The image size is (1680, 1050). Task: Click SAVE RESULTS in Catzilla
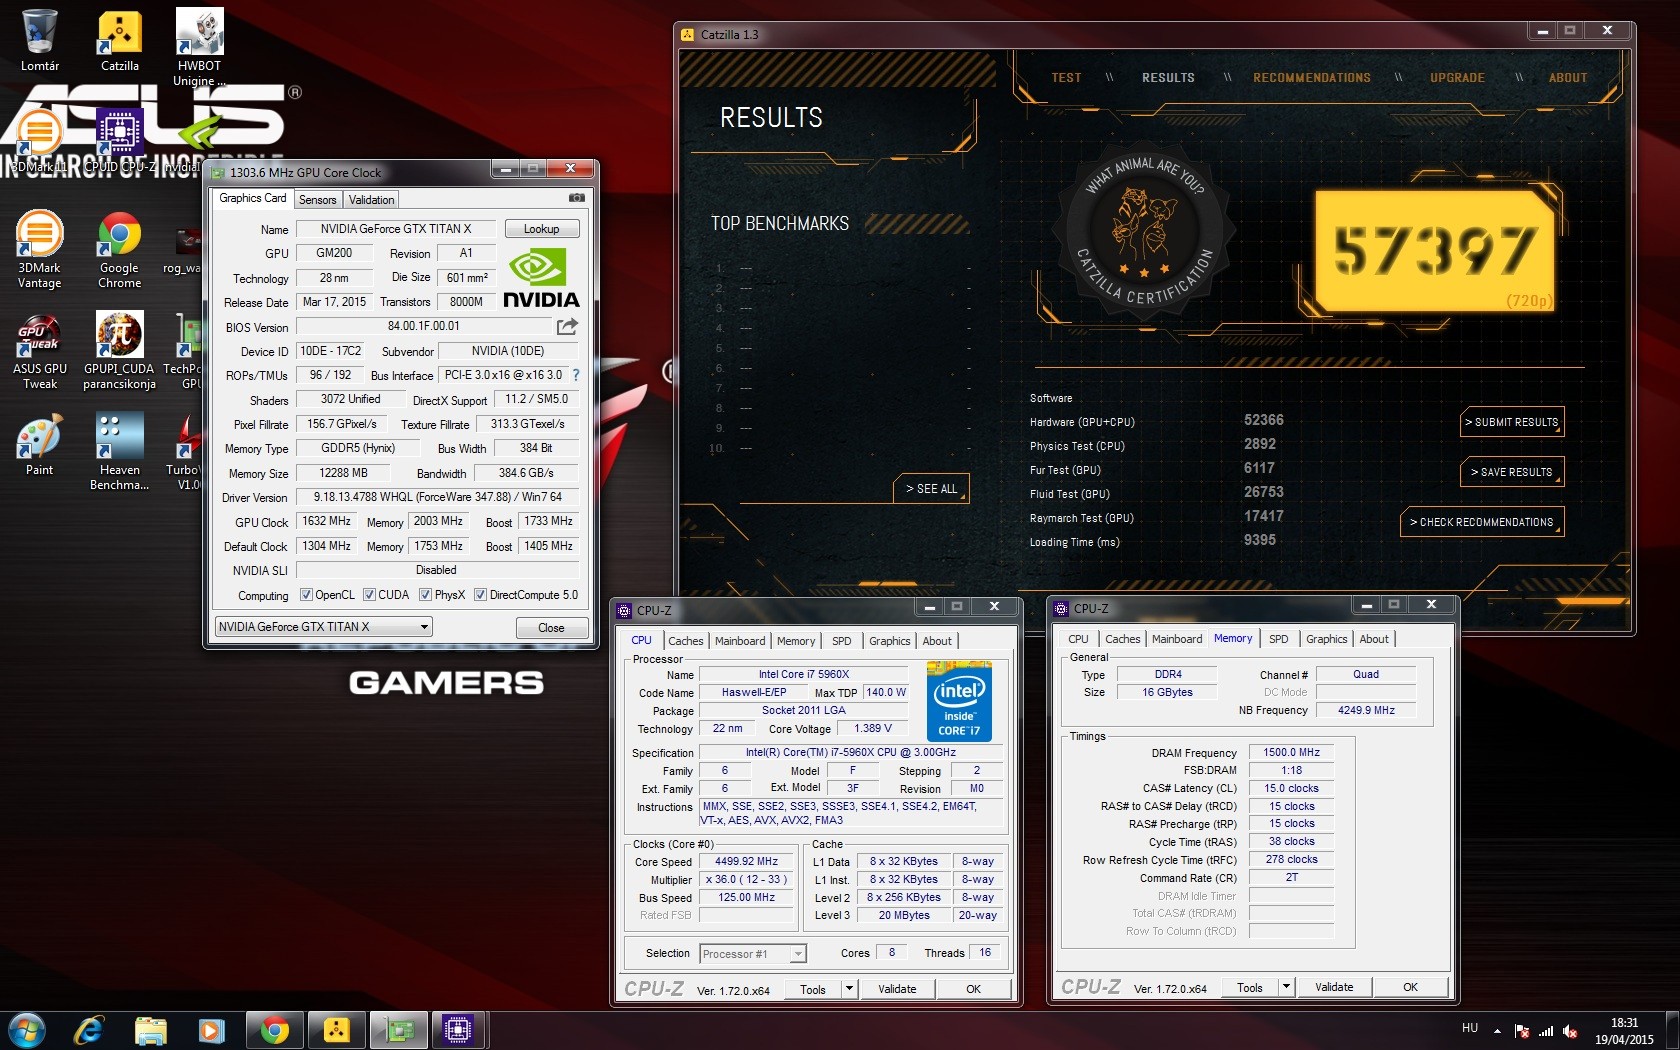pos(1512,472)
